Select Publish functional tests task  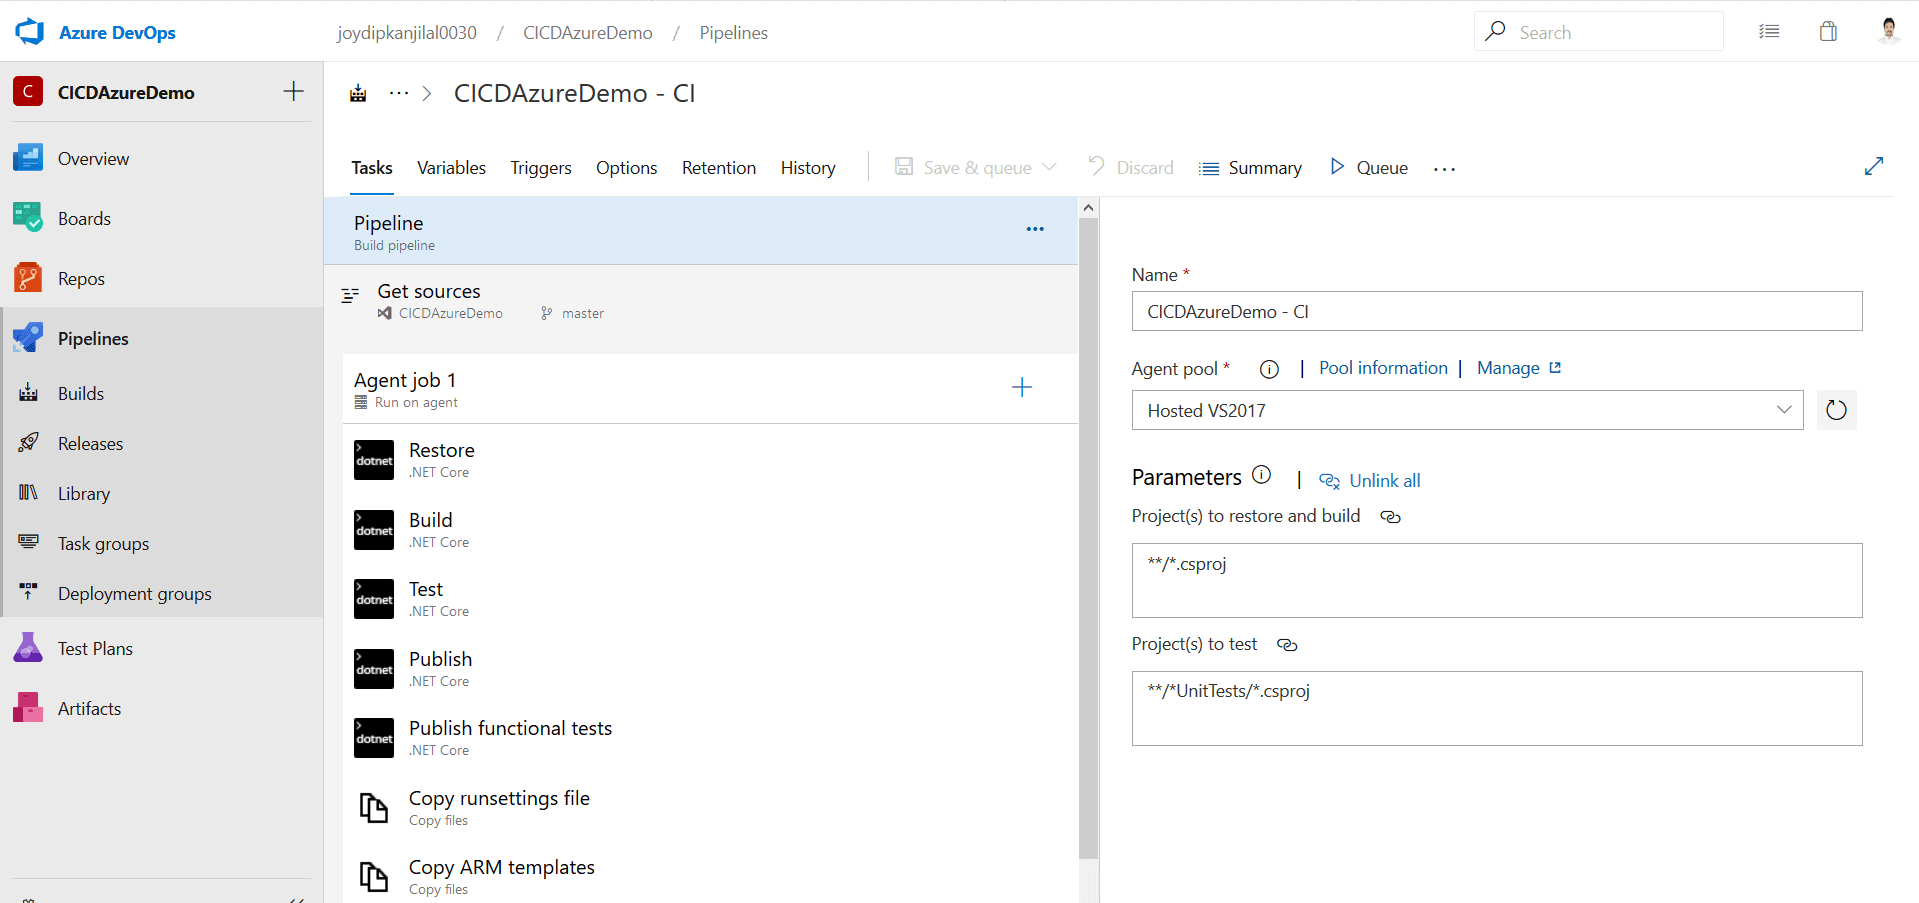[x=711, y=738]
